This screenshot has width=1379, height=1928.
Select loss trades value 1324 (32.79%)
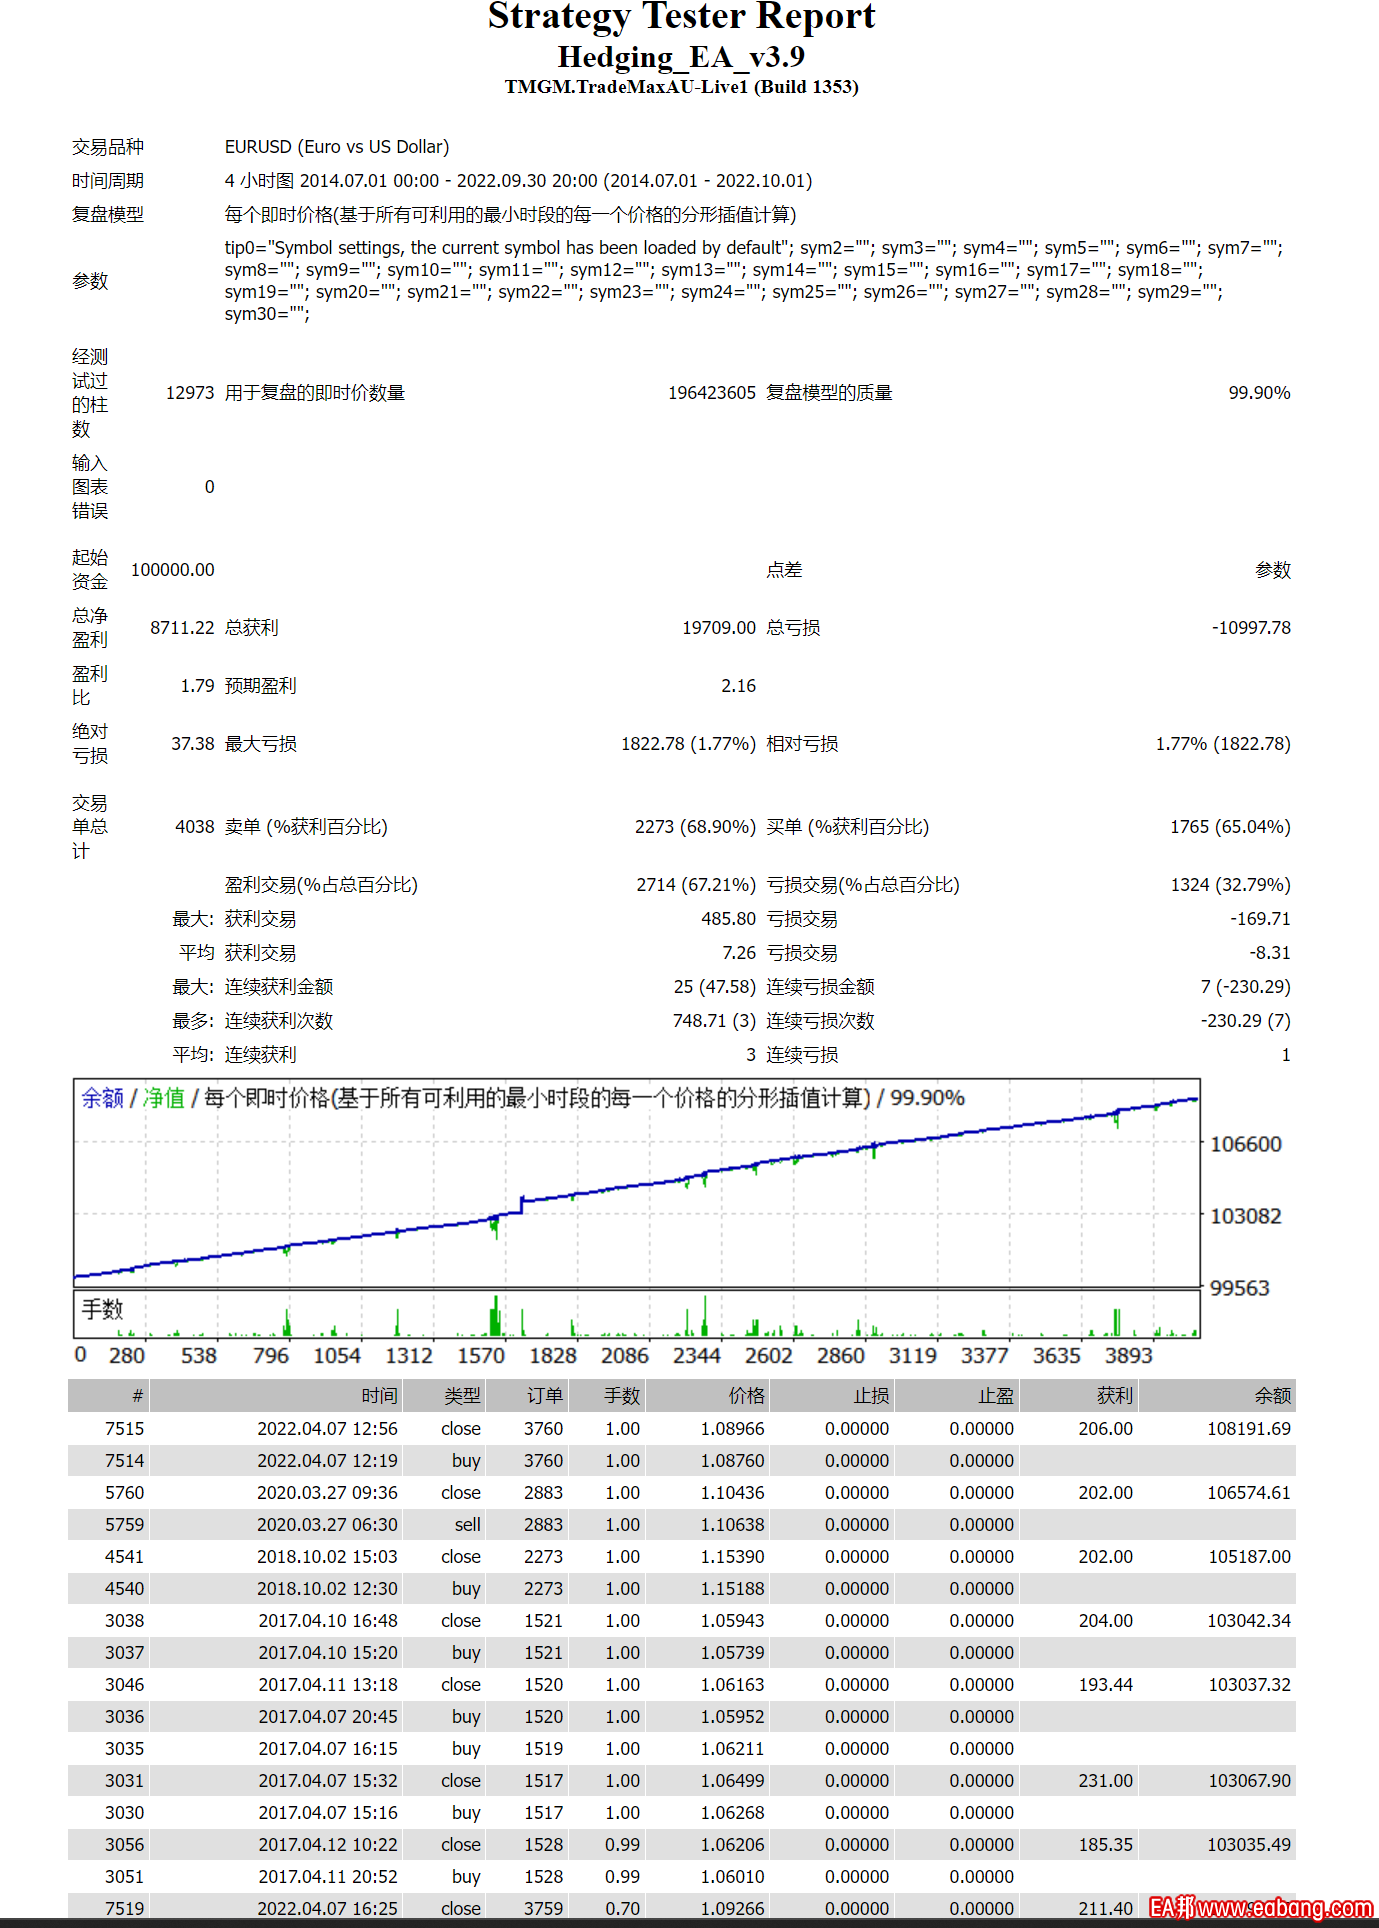point(1231,885)
